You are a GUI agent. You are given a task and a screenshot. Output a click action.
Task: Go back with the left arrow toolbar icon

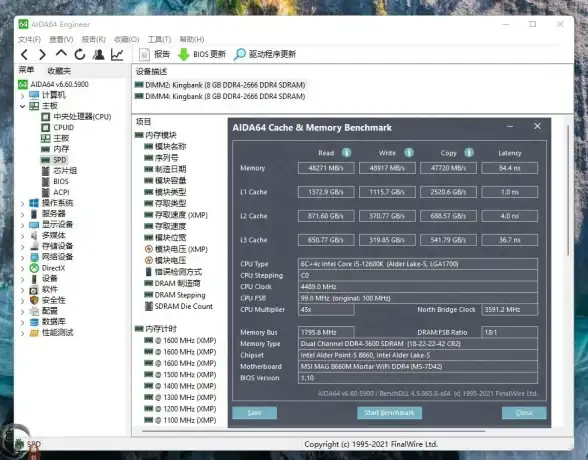[25, 55]
